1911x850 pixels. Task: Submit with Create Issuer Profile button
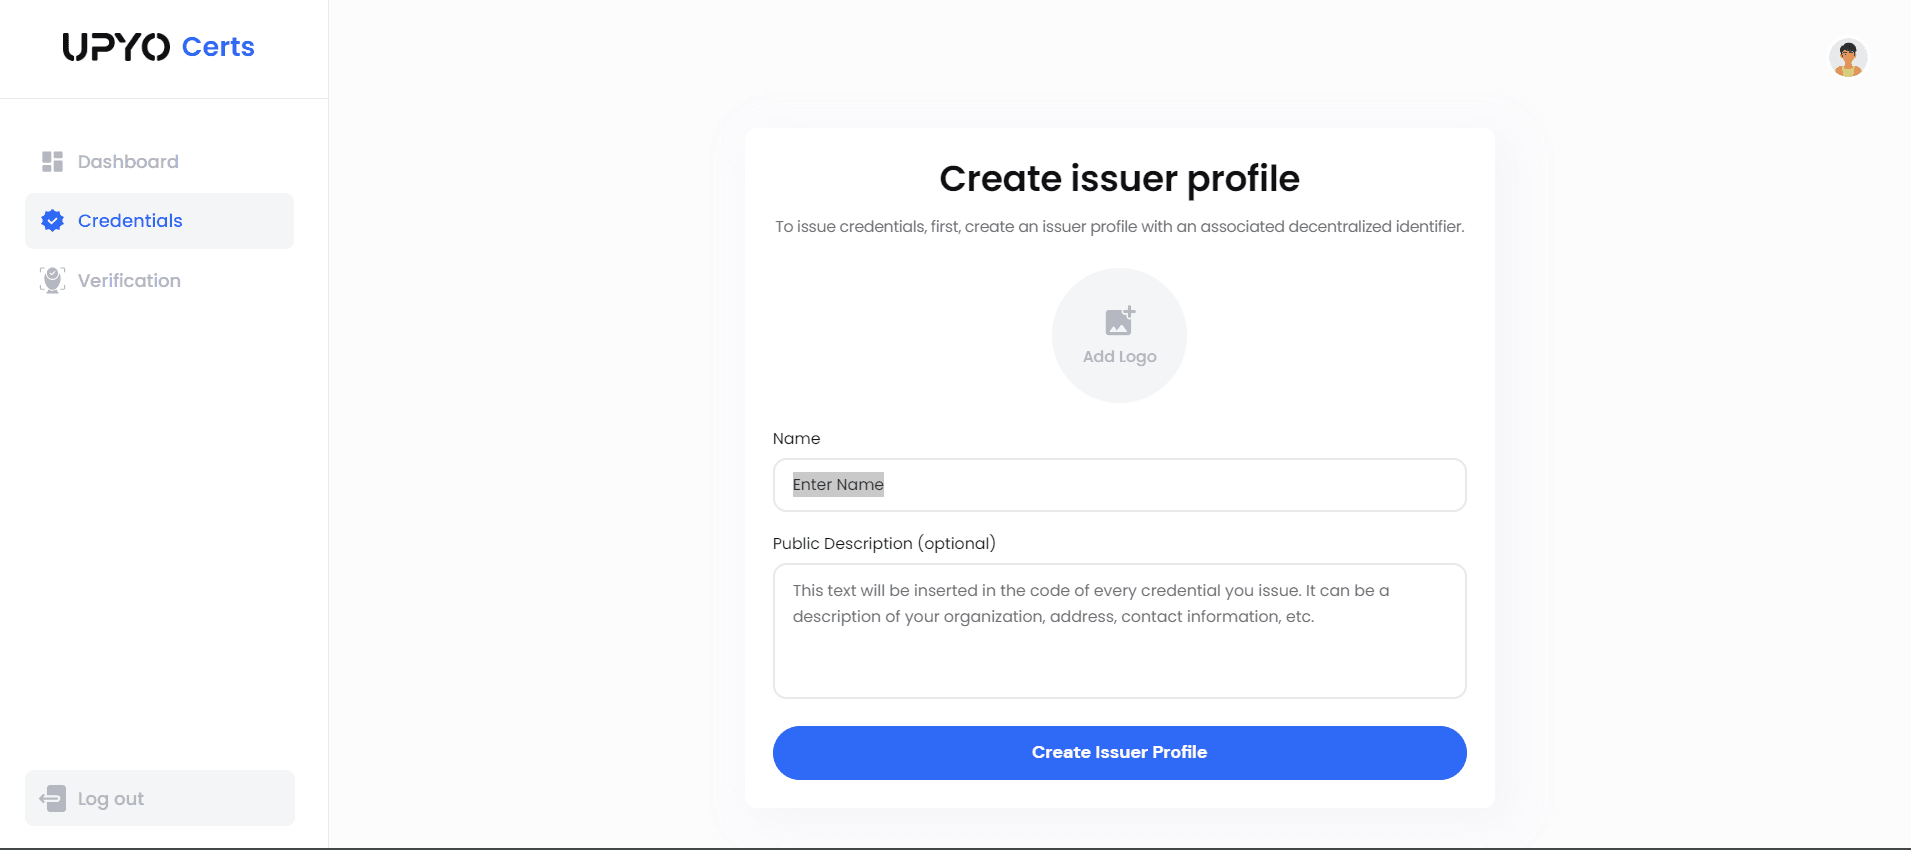(x=1120, y=753)
